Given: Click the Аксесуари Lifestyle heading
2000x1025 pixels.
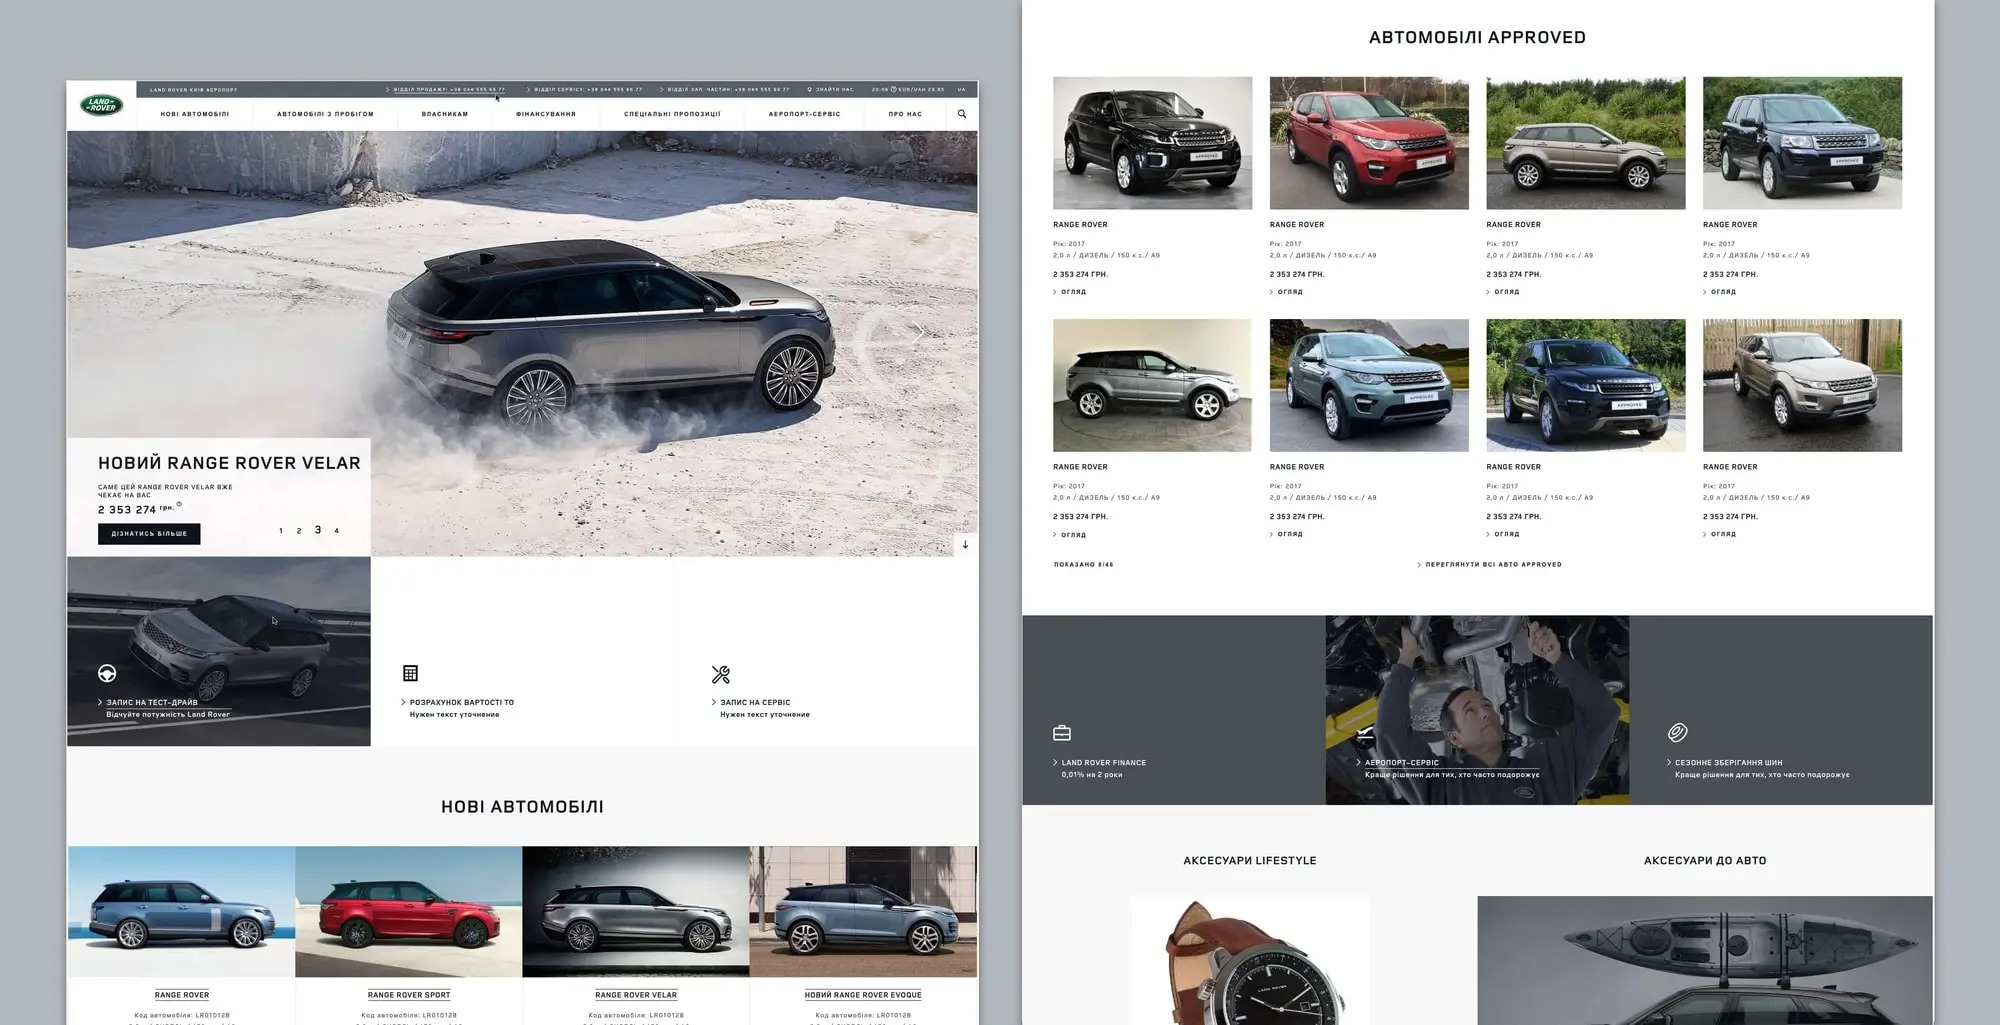Looking at the screenshot, I should 1250,860.
